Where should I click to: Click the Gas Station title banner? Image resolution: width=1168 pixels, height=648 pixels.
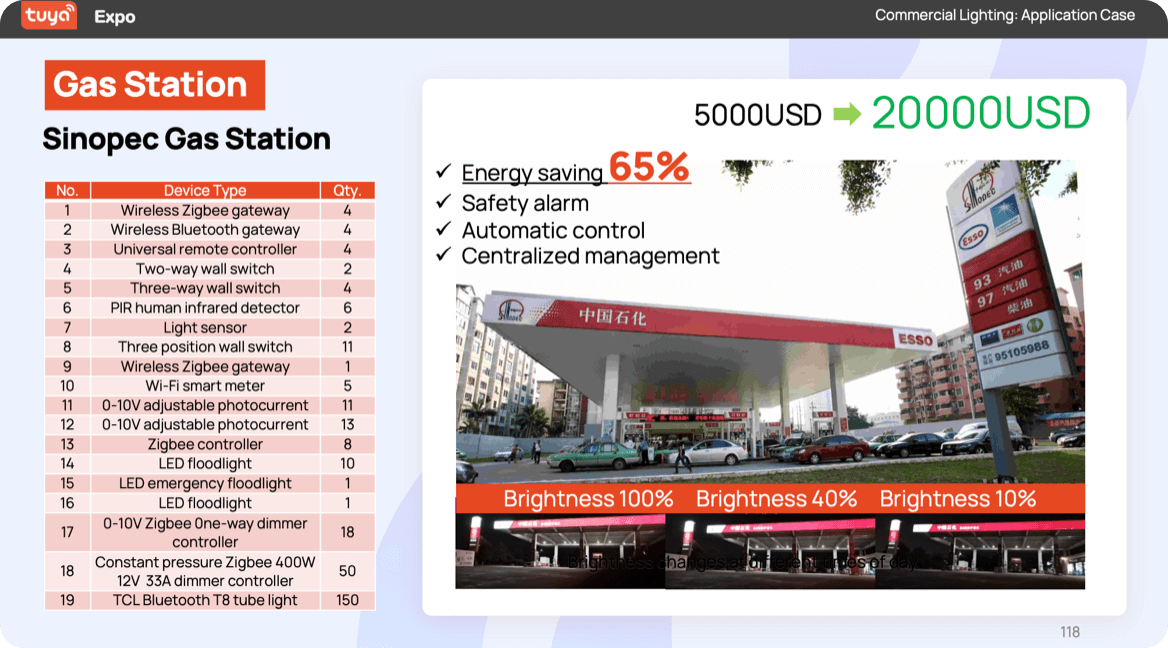[x=155, y=85]
